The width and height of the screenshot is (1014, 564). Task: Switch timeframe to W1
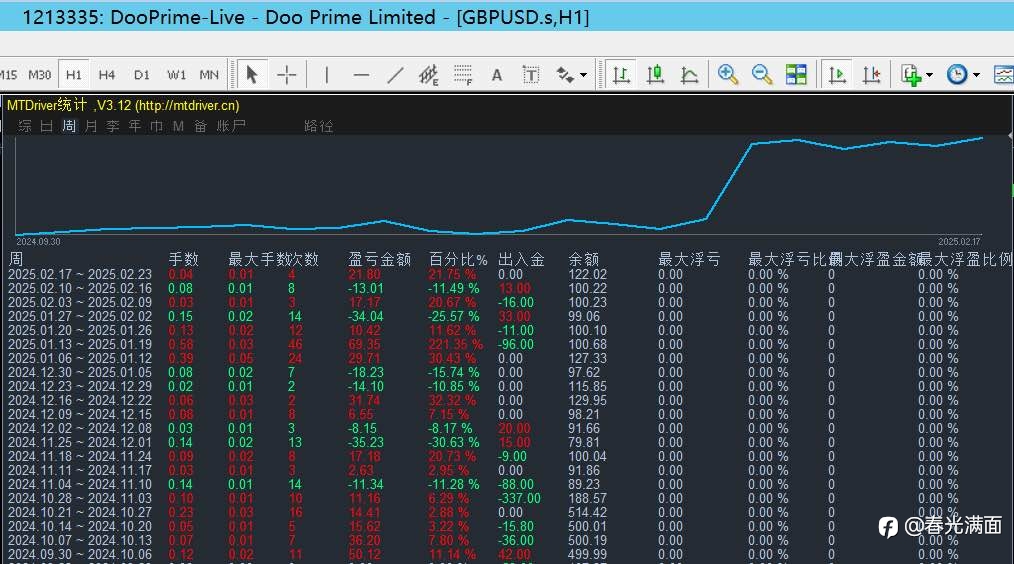click(x=176, y=75)
